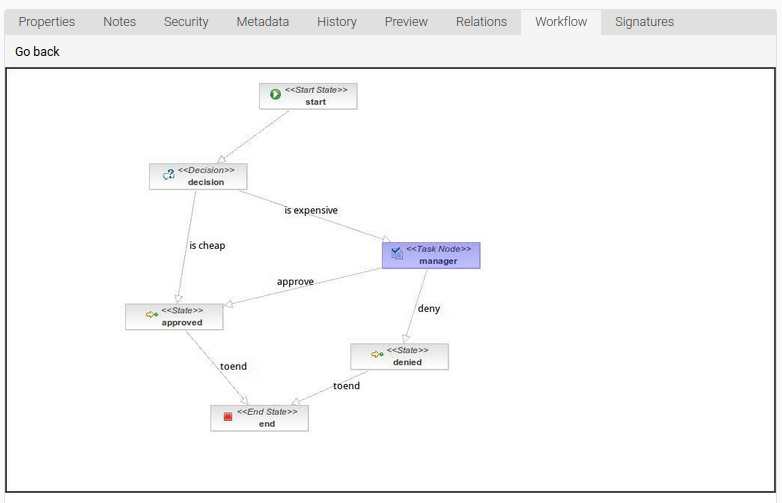Select the Metadata tab
The width and height of the screenshot is (782, 503).
(x=263, y=21)
